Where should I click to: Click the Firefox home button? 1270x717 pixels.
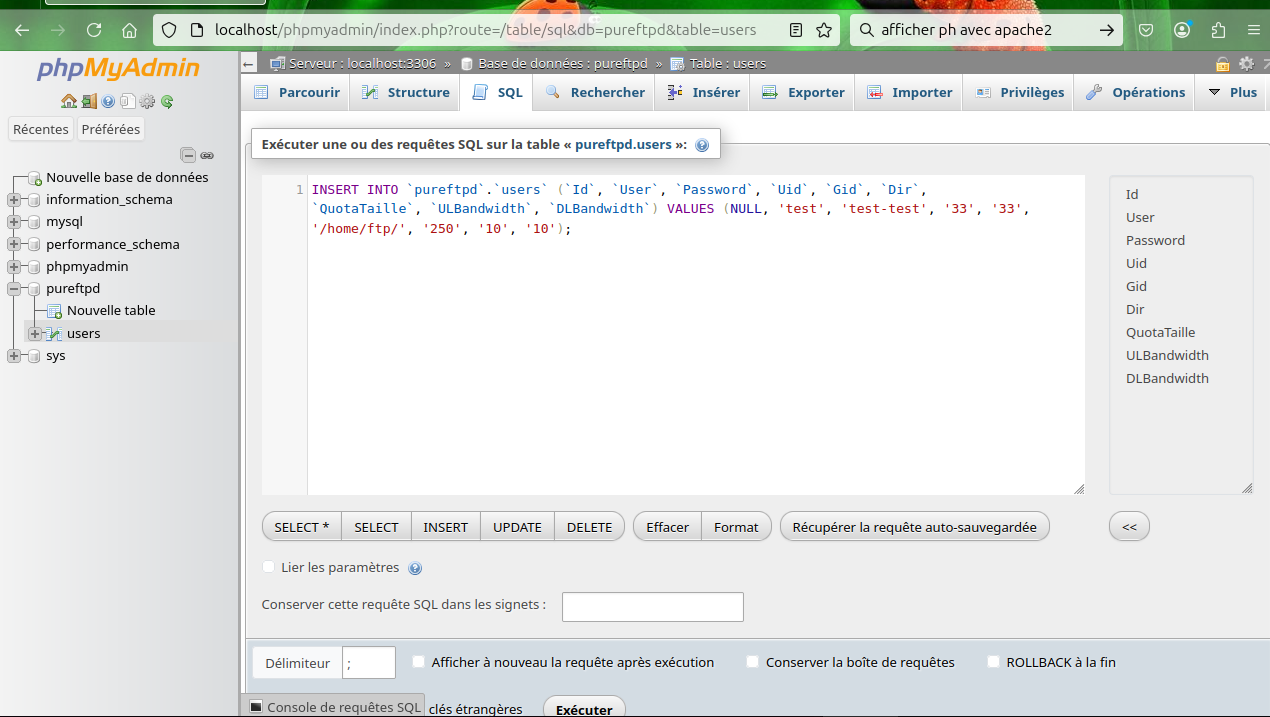click(x=129, y=30)
